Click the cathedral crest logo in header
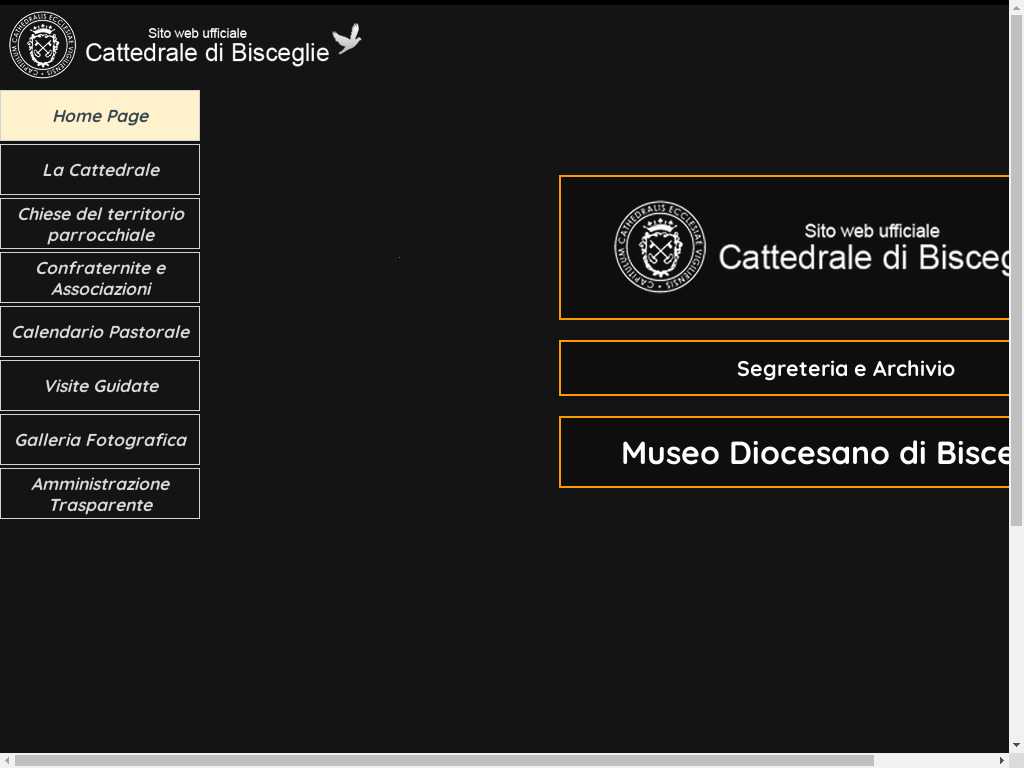This screenshot has height=768, width=1024. coord(42,45)
